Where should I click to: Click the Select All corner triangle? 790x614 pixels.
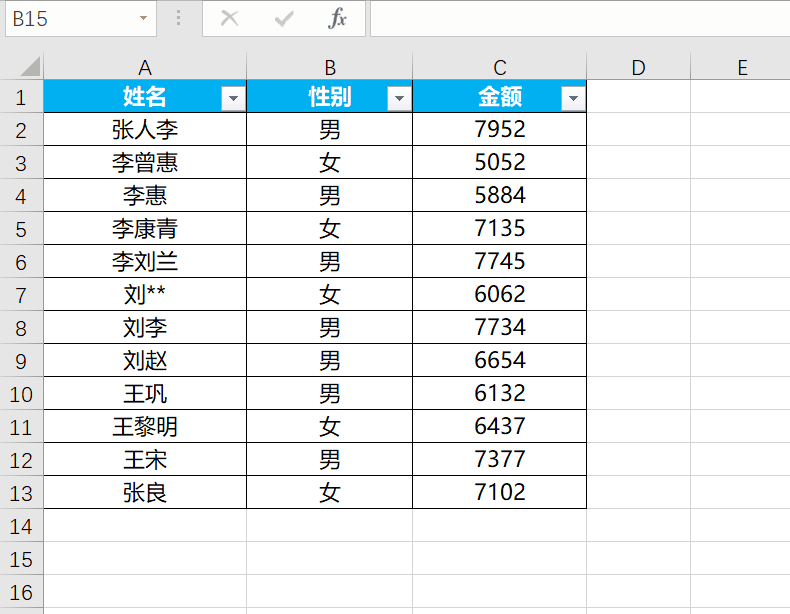tap(30, 66)
